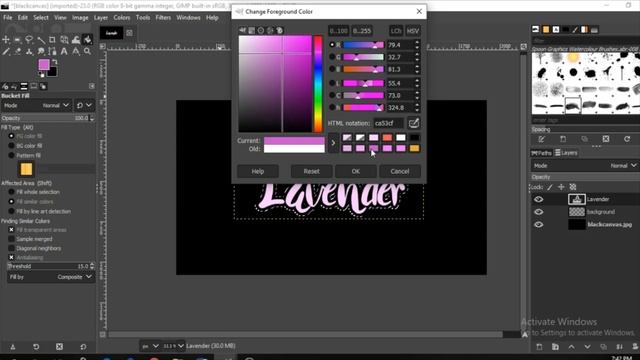Select the L lightness radio button
640x360 pixels.
pos(332,83)
